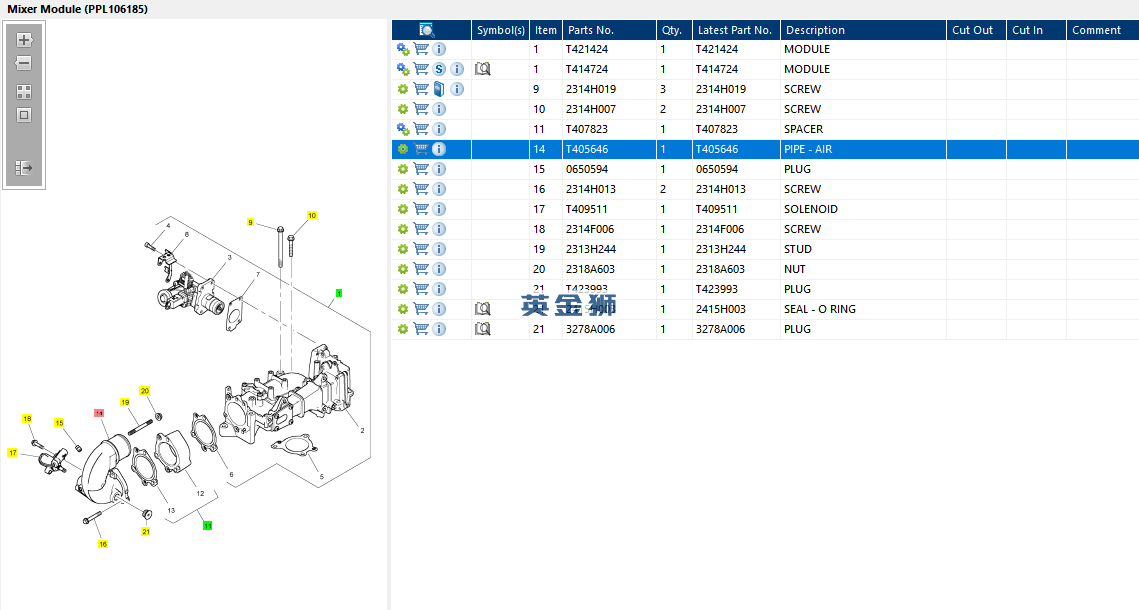Click the Symbol(s) column header
The width and height of the screenshot is (1139, 610).
click(500, 30)
